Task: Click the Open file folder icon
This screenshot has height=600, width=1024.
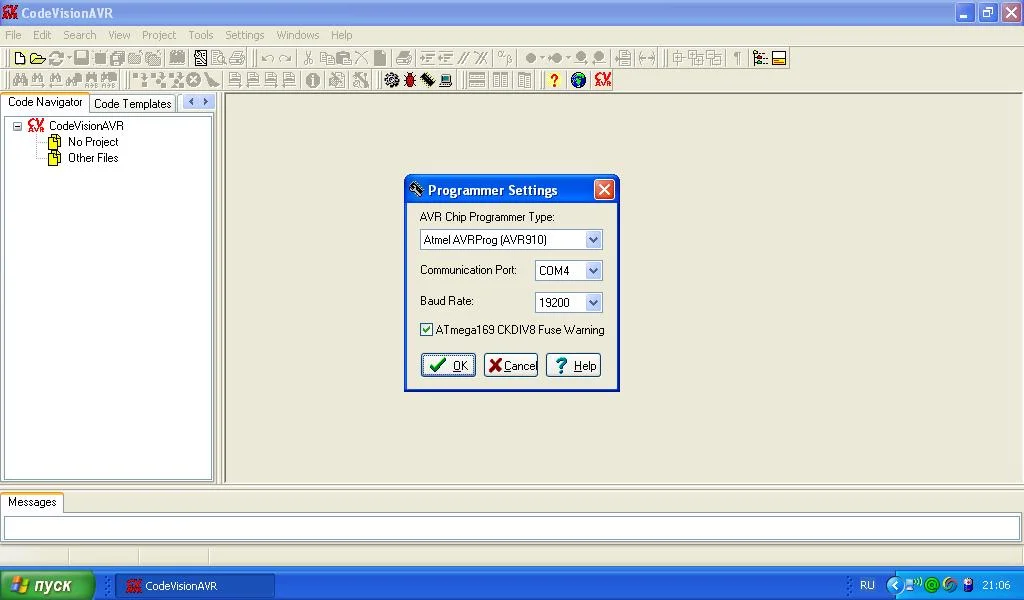Action: coord(38,59)
